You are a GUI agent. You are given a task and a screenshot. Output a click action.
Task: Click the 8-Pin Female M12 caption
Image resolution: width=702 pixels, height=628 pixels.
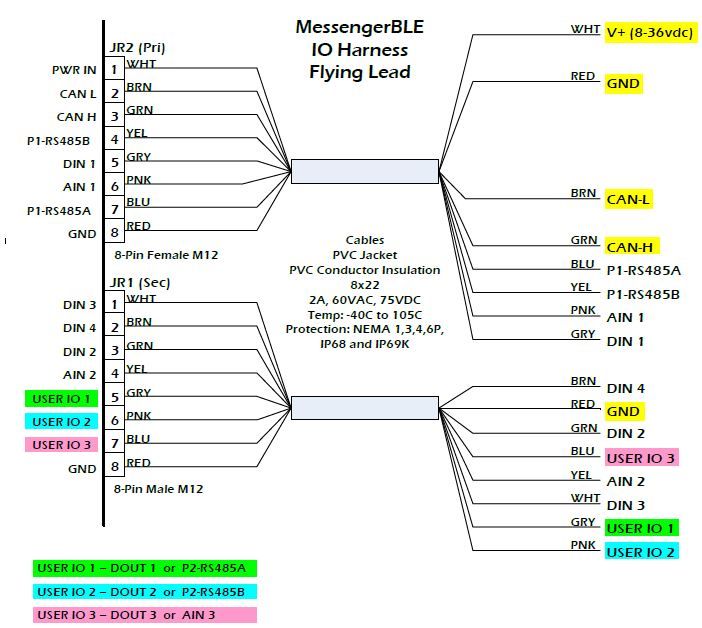[166, 255]
